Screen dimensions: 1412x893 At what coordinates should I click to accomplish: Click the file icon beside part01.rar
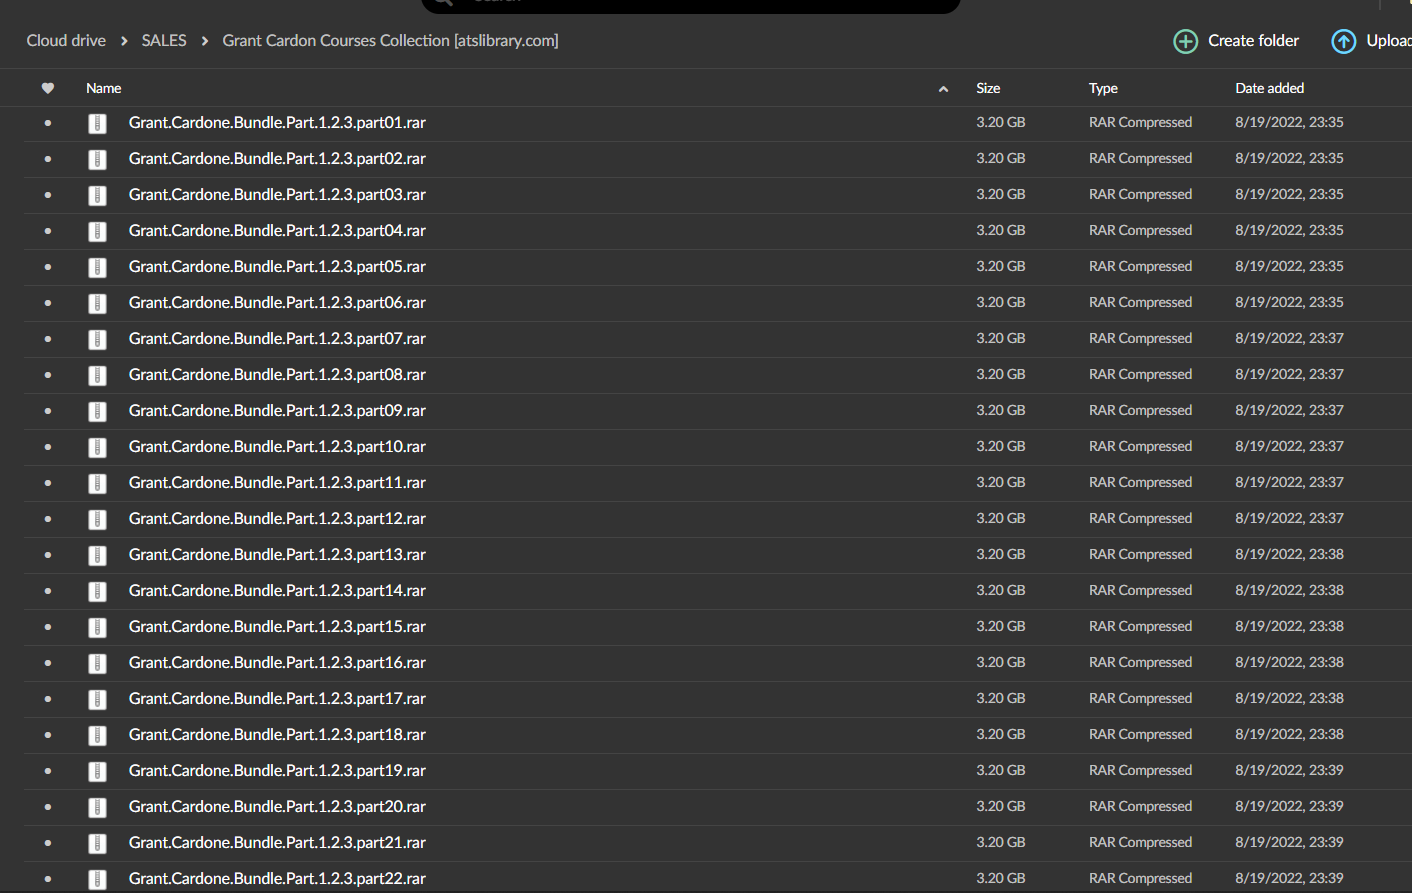(x=97, y=123)
